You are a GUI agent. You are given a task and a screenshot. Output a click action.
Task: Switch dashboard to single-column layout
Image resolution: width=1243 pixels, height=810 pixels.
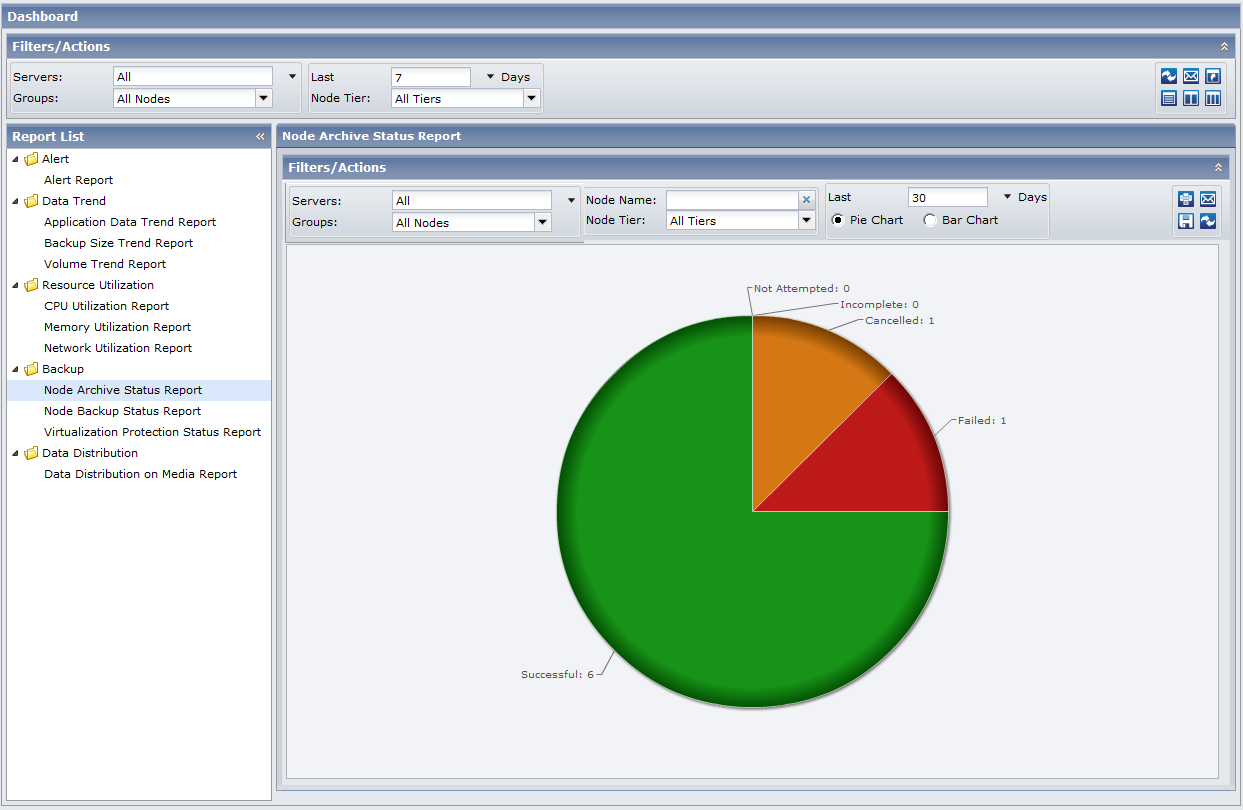point(1168,98)
